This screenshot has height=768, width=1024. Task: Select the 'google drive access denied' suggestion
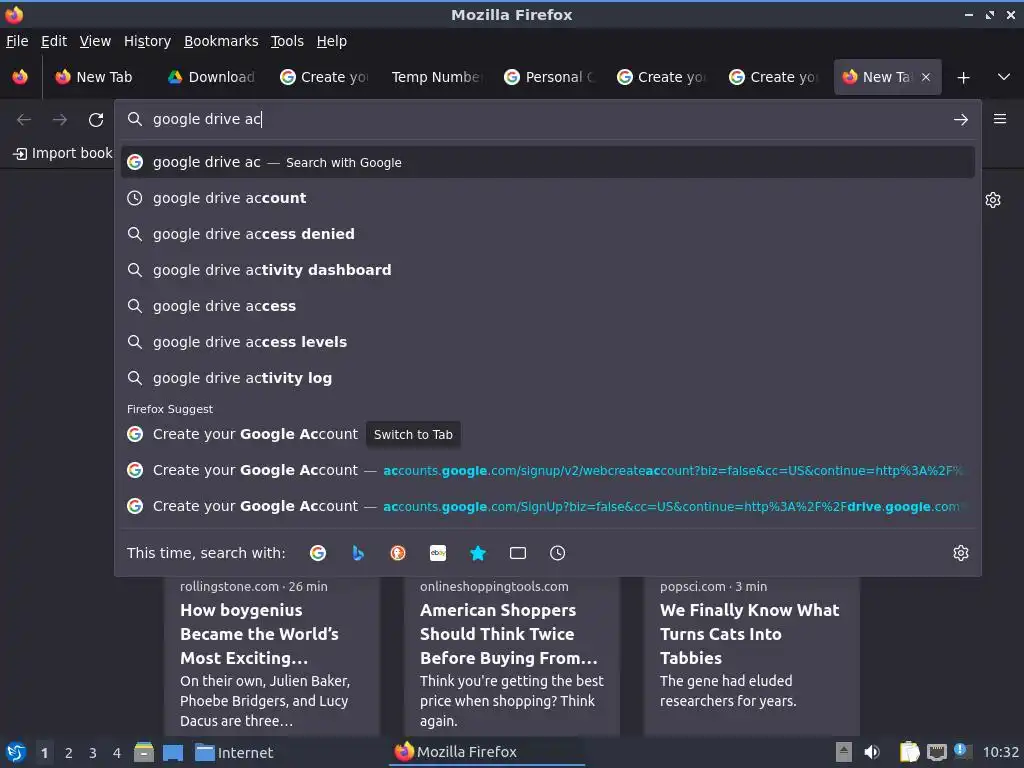(x=548, y=234)
